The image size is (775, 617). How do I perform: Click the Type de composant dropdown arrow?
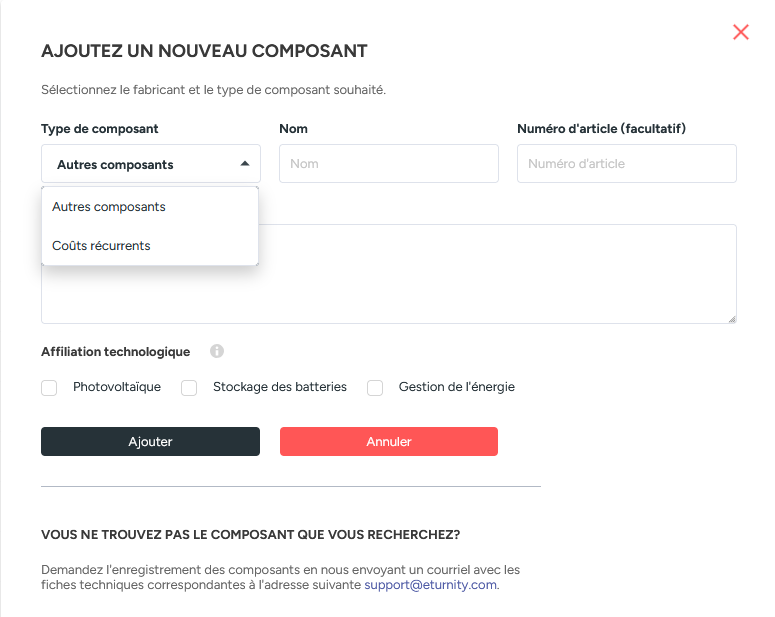245,164
